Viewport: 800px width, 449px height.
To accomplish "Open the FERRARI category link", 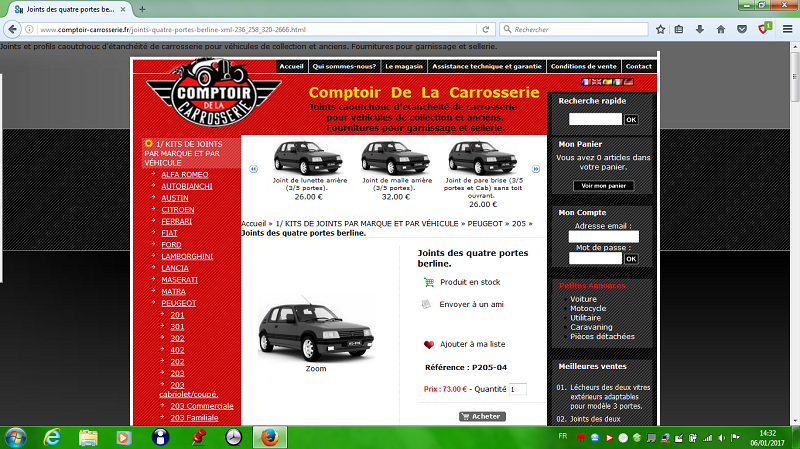I will pyautogui.click(x=177, y=221).
